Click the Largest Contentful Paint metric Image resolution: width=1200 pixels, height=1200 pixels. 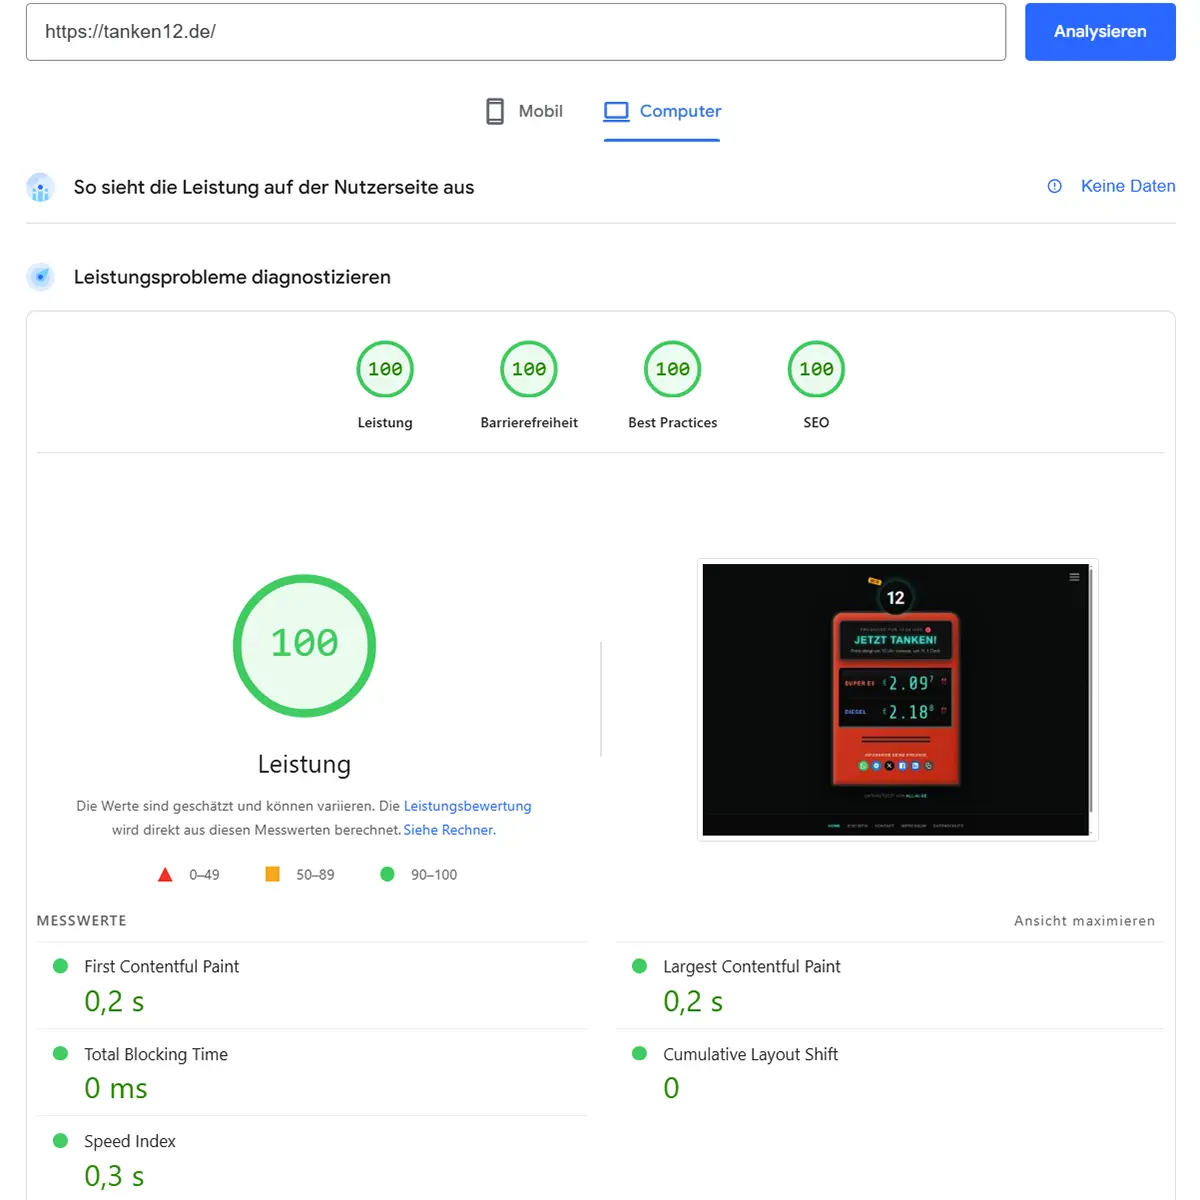[751, 967]
